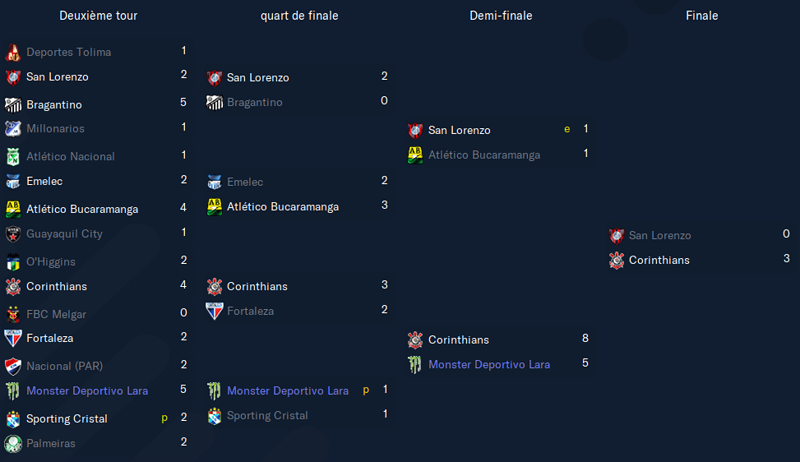Select the Guayaquil City club badge
The height and width of the screenshot is (462, 800).
13,234
